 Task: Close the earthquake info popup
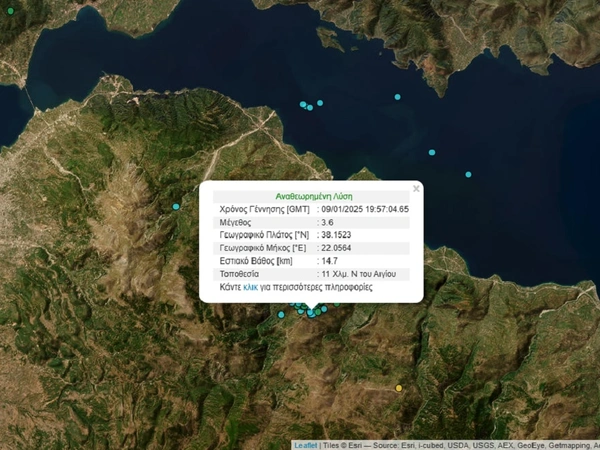click(x=416, y=188)
